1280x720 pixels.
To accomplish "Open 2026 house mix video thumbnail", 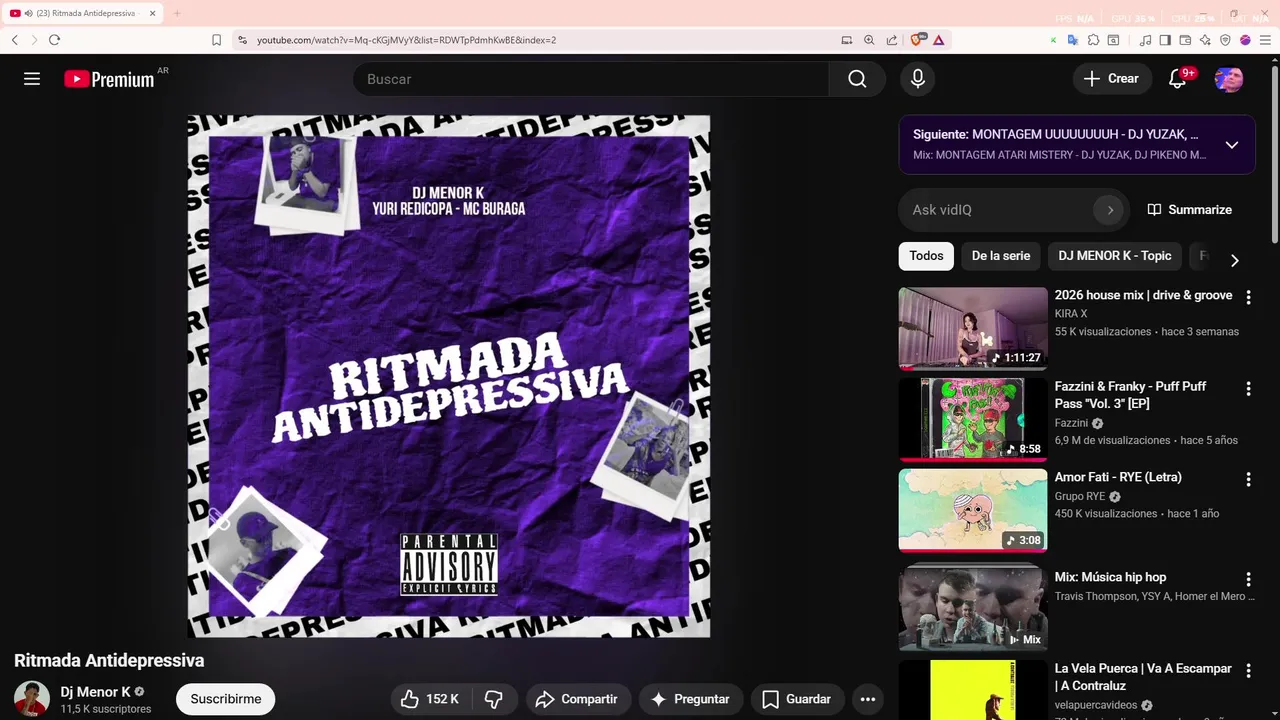I will [973, 328].
